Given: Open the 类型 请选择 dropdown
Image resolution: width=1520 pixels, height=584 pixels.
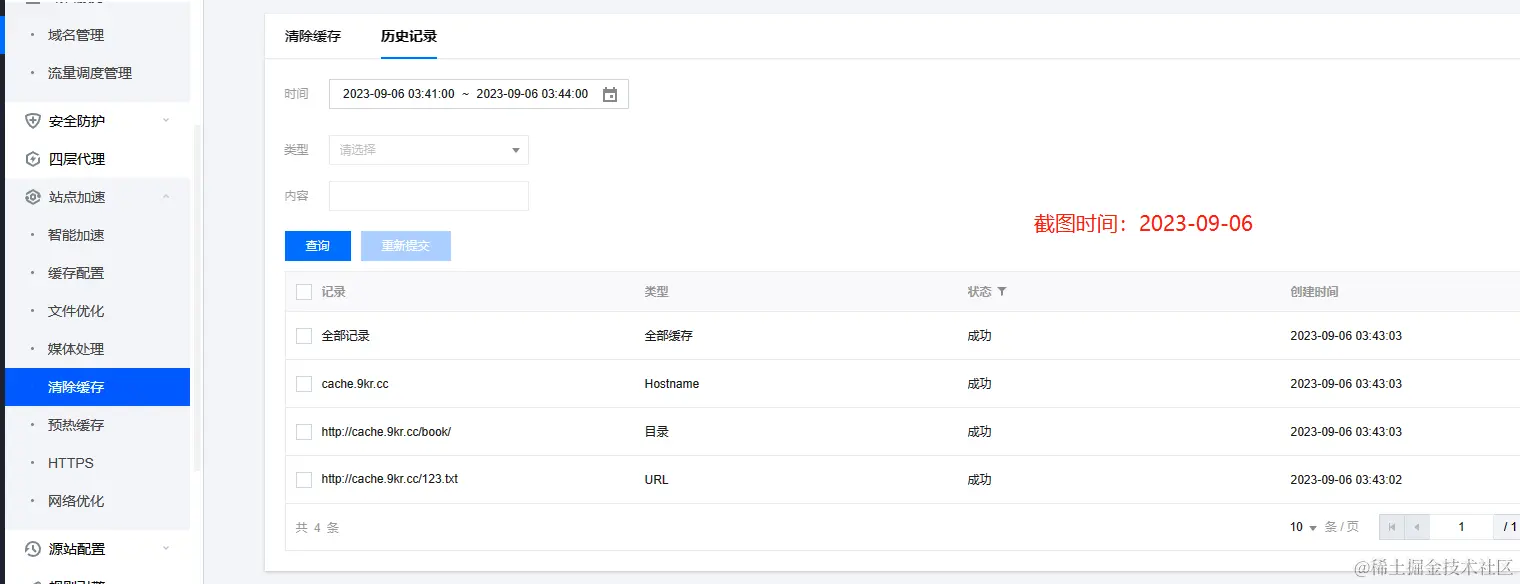Looking at the screenshot, I should click(428, 150).
